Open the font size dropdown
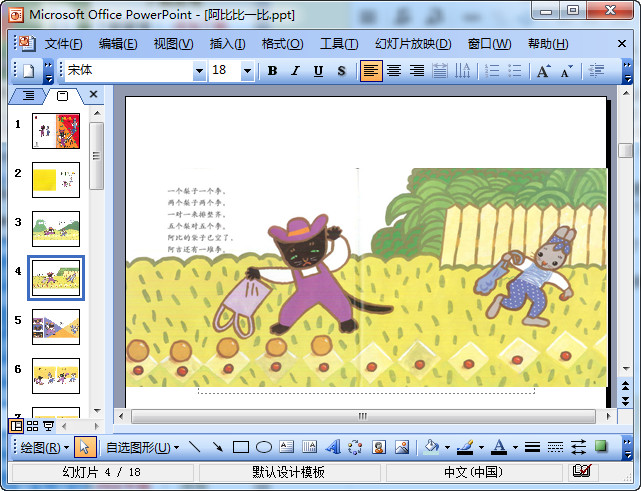 click(x=247, y=71)
